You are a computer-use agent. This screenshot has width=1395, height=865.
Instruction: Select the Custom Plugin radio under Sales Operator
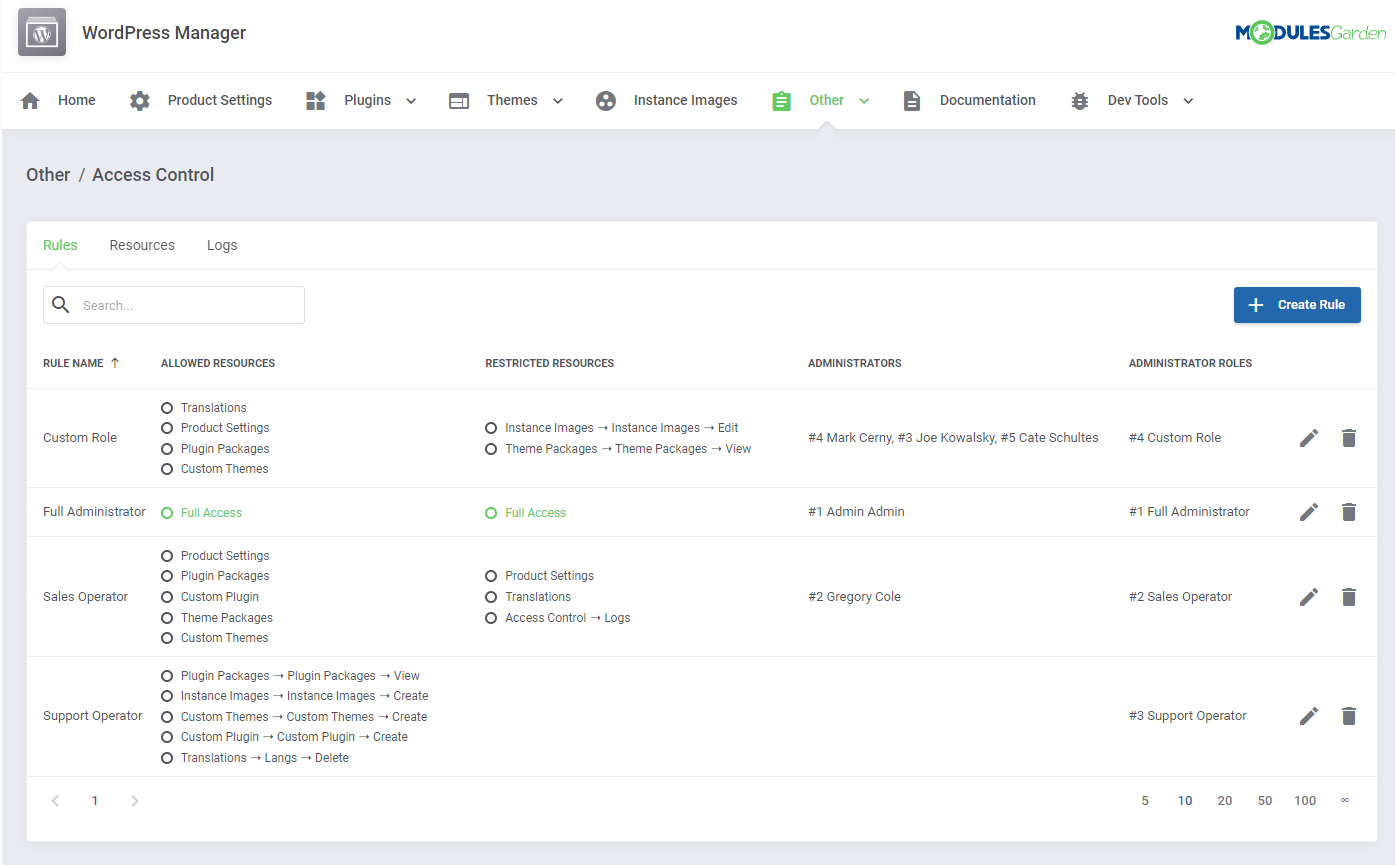pyautogui.click(x=167, y=596)
